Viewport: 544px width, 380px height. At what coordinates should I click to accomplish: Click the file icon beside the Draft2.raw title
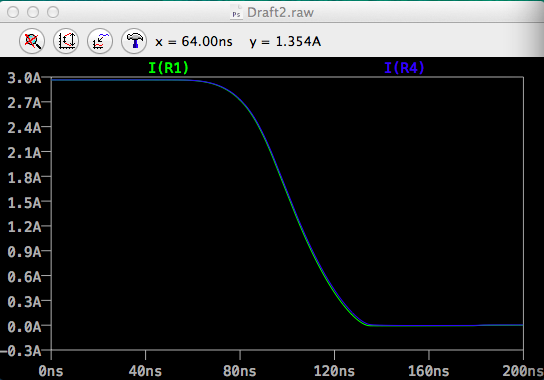pyautogui.click(x=237, y=12)
